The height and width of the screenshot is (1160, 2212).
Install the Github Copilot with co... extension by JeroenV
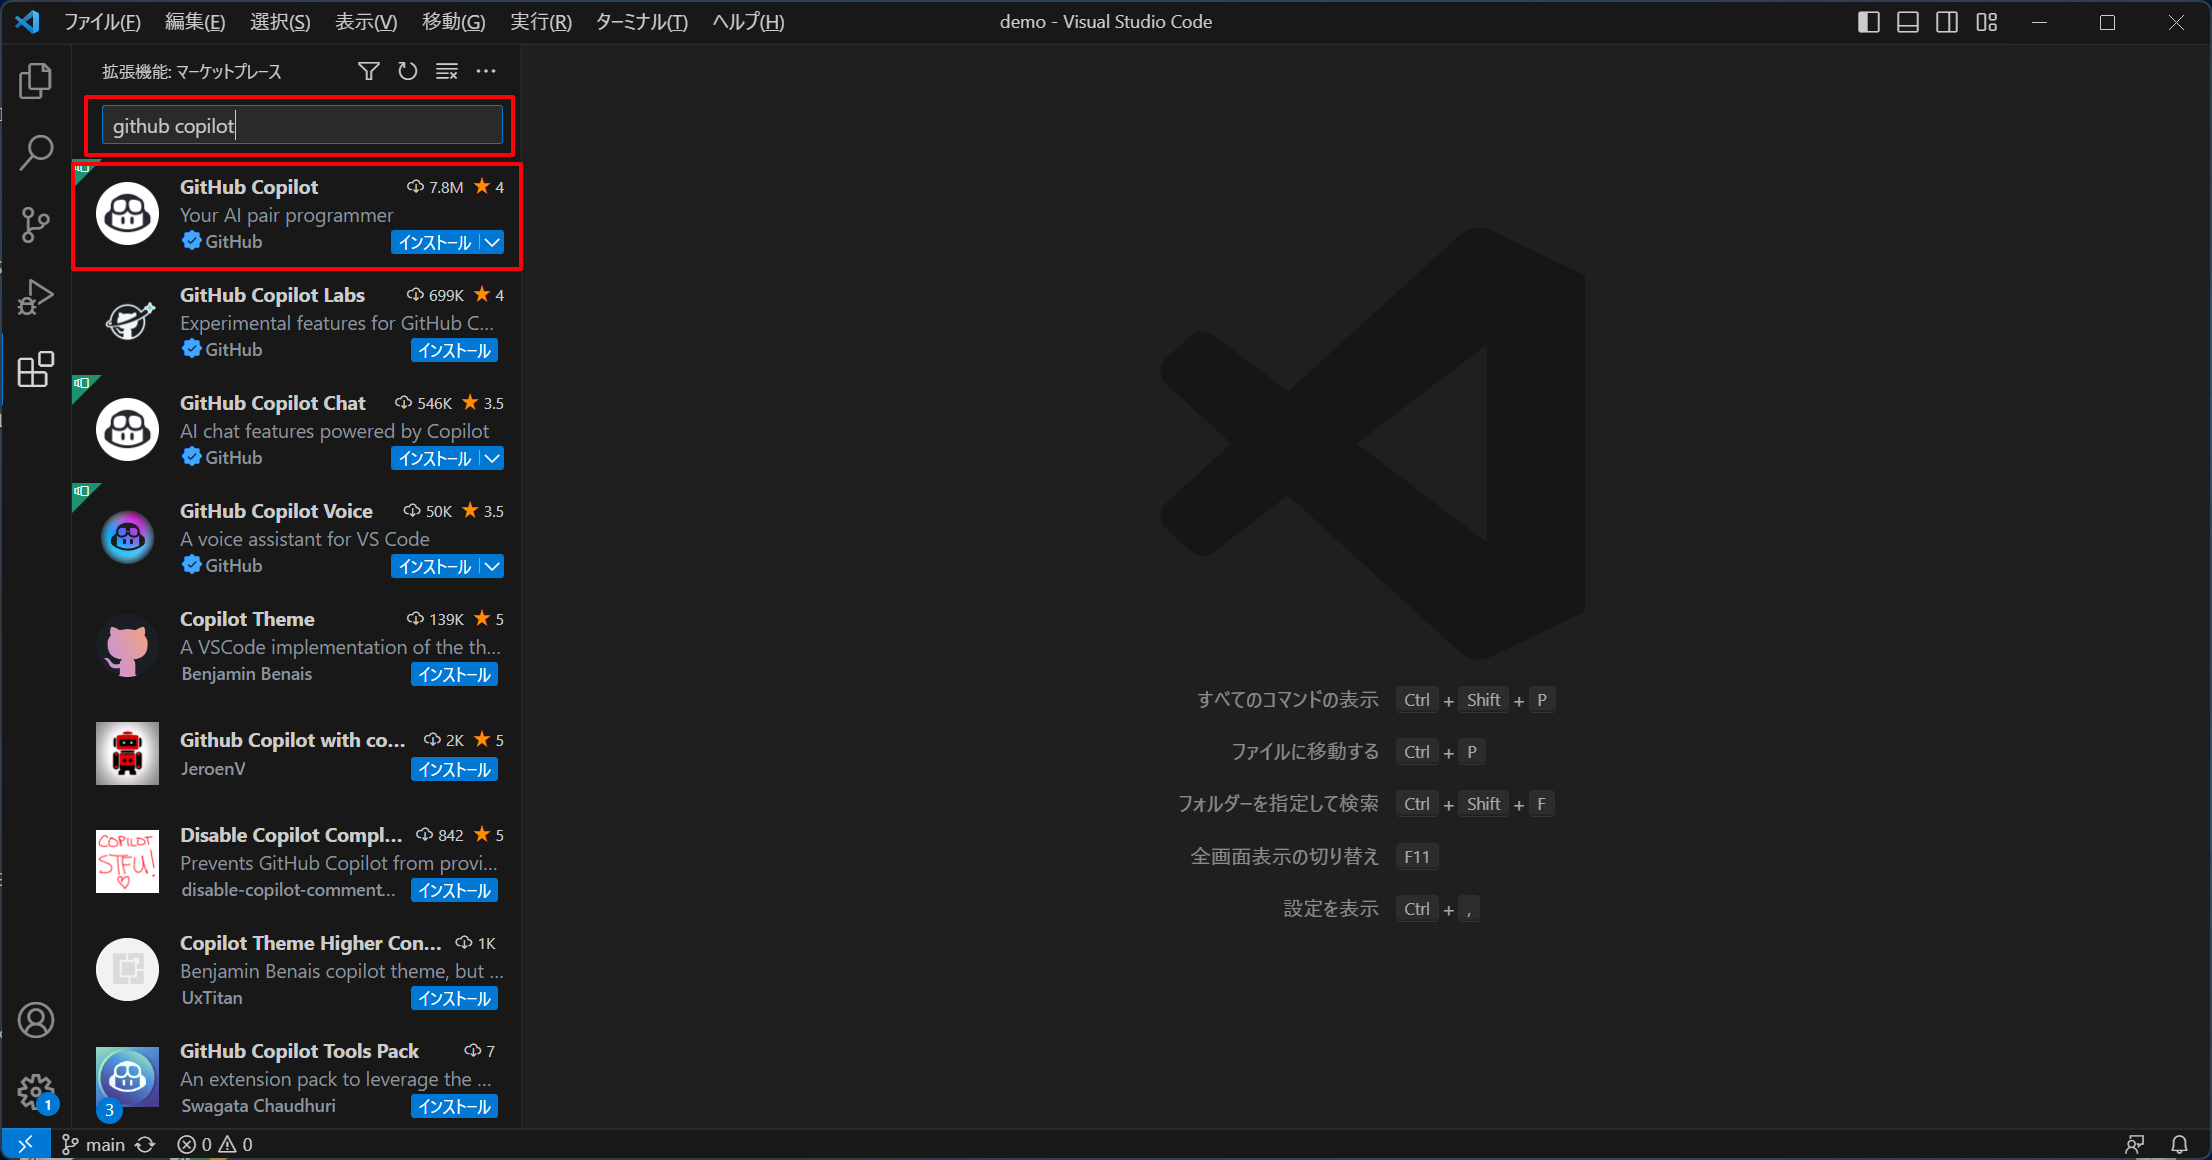(x=454, y=770)
